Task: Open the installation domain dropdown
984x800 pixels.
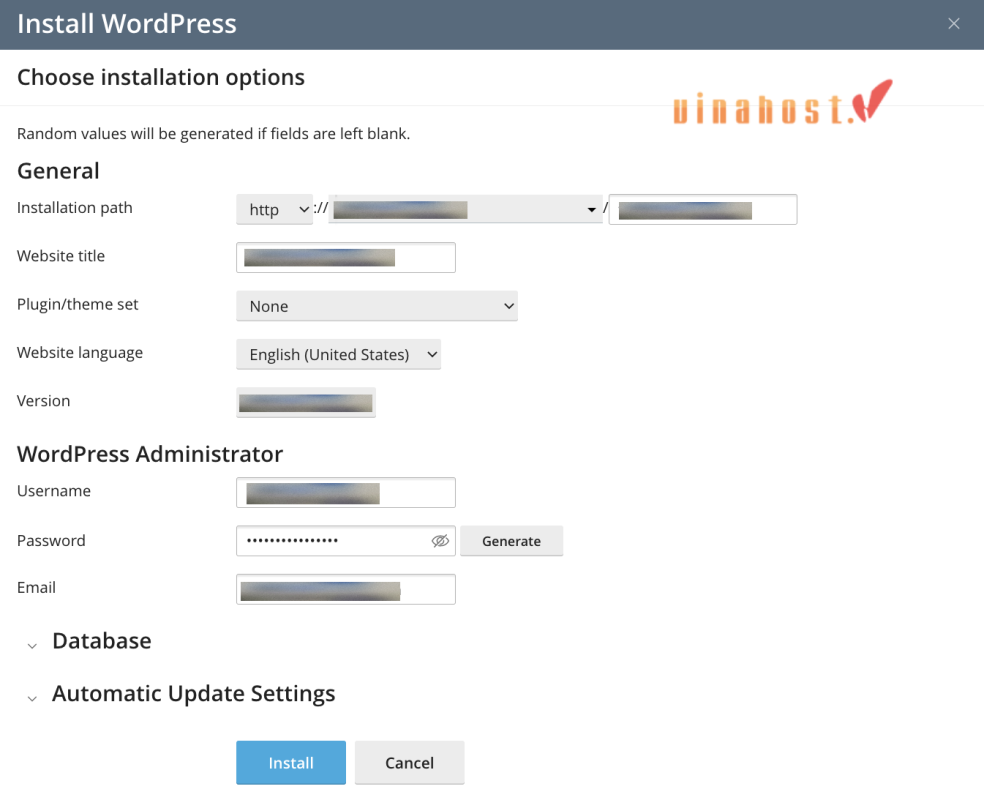Action: (x=465, y=210)
